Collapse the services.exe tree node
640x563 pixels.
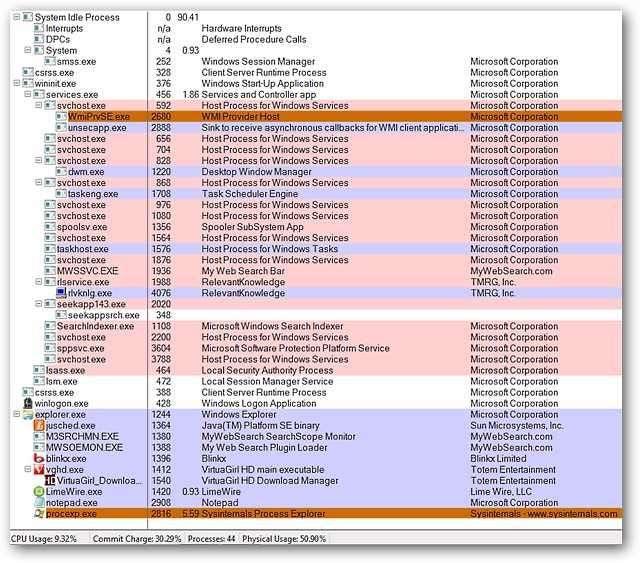click(x=28, y=94)
